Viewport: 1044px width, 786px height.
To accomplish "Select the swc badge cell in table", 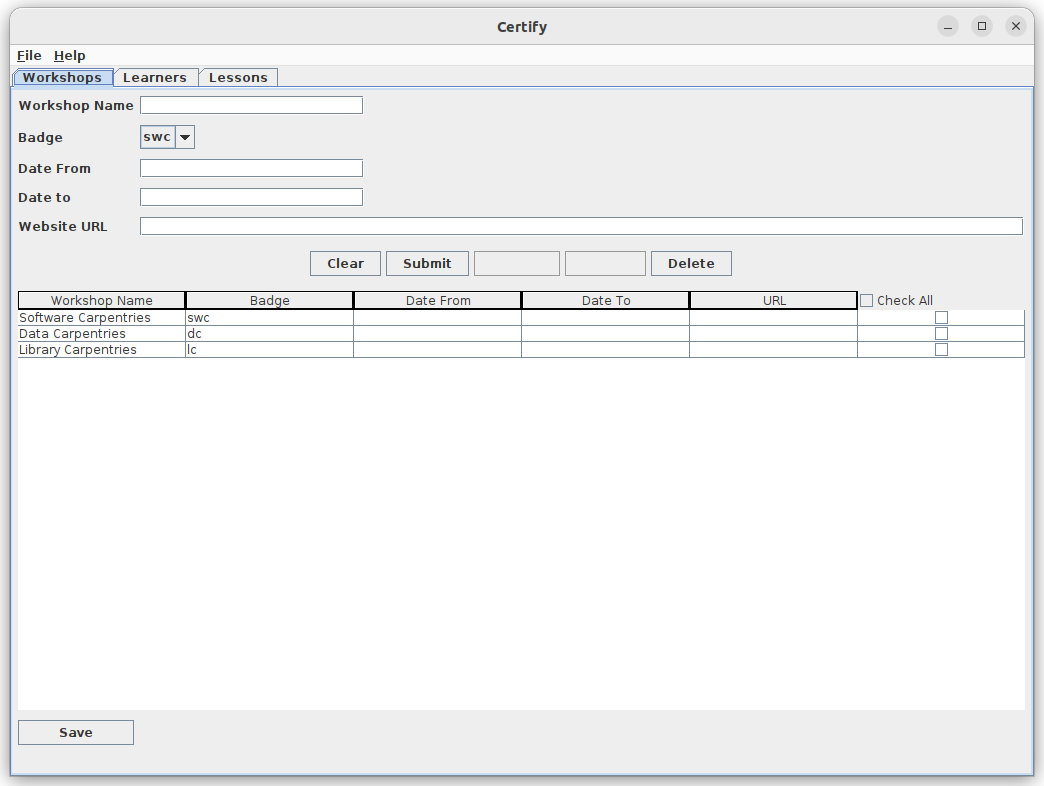I will [270, 317].
